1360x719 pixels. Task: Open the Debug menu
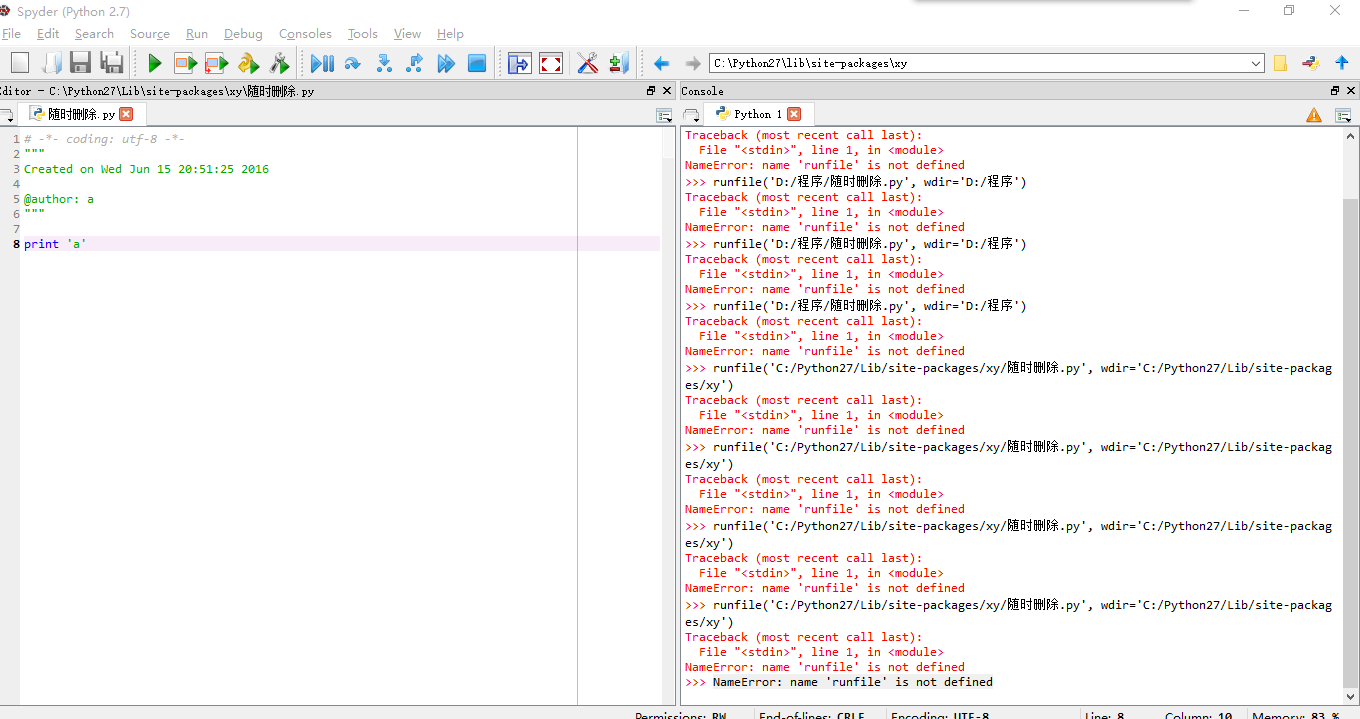(243, 33)
